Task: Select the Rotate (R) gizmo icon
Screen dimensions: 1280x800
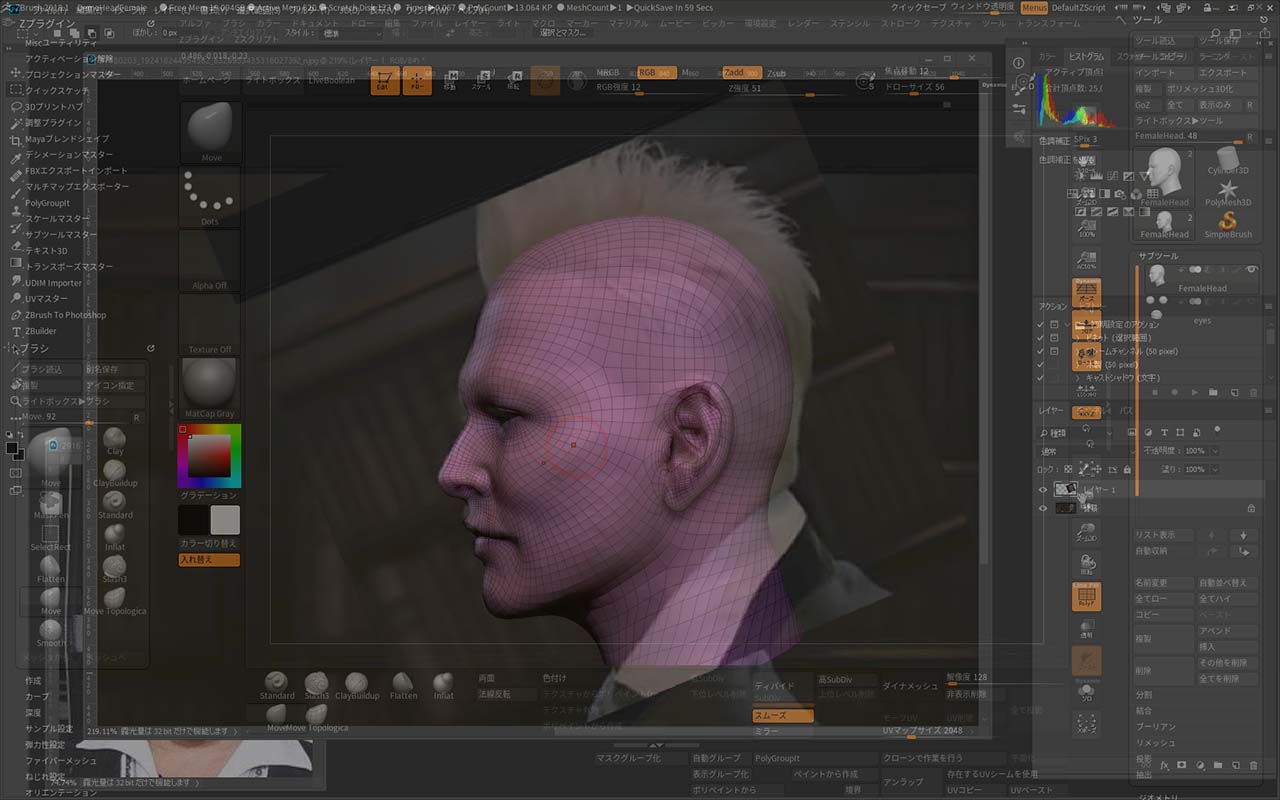Action: tap(513, 81)
